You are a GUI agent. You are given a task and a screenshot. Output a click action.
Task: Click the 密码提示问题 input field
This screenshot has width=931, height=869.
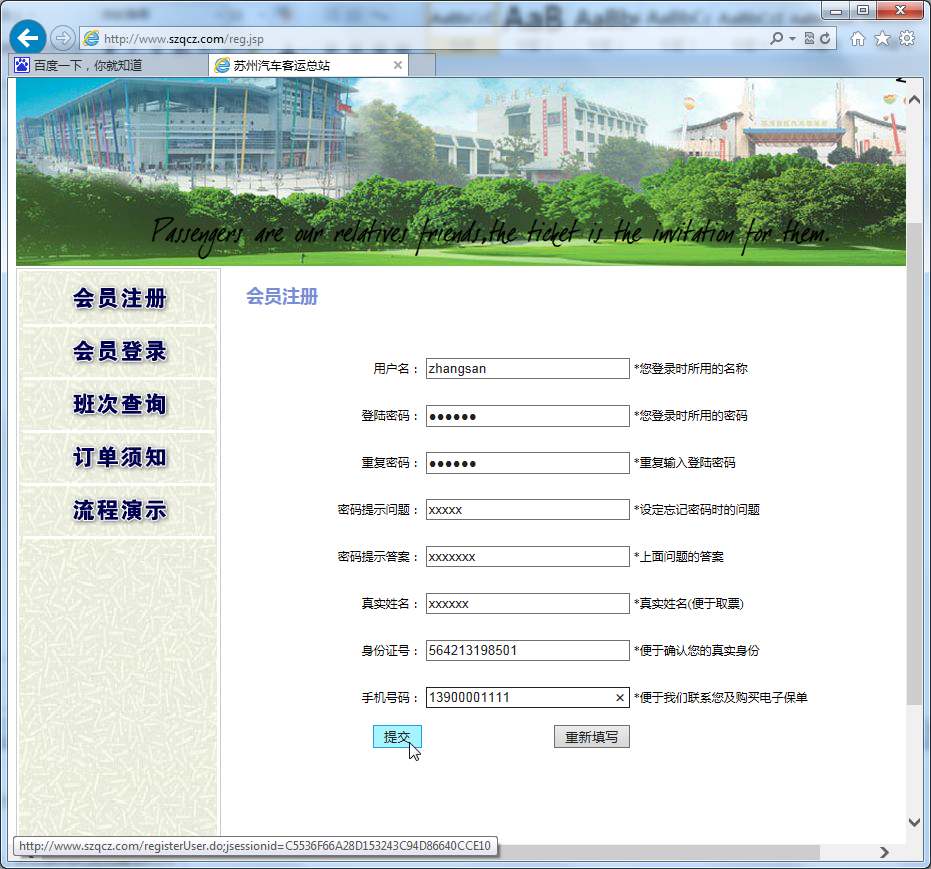527,510
